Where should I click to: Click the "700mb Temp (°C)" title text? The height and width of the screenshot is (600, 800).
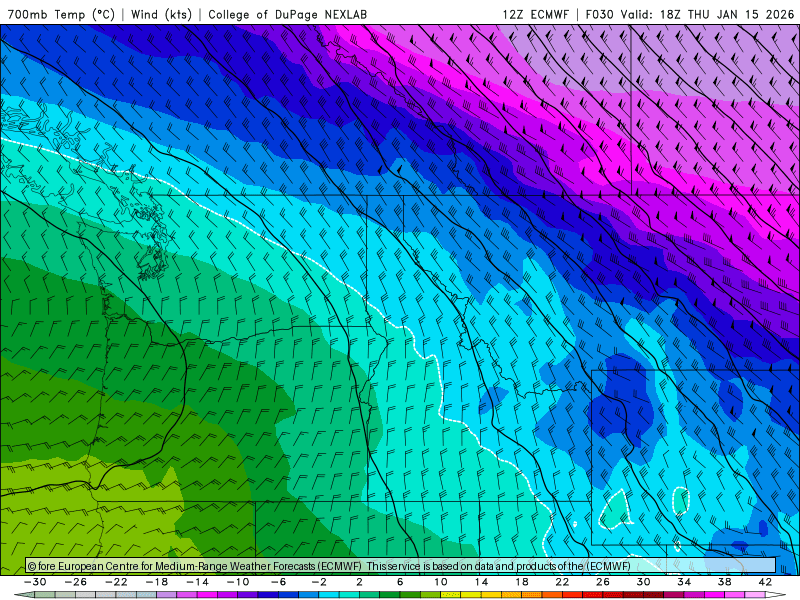pyautogui.click(x=61, y=14)
